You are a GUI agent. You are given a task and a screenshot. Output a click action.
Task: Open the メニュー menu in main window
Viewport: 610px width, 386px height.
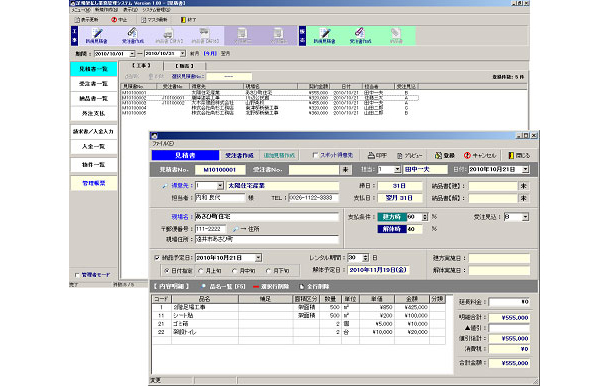[x=81, y=10]
